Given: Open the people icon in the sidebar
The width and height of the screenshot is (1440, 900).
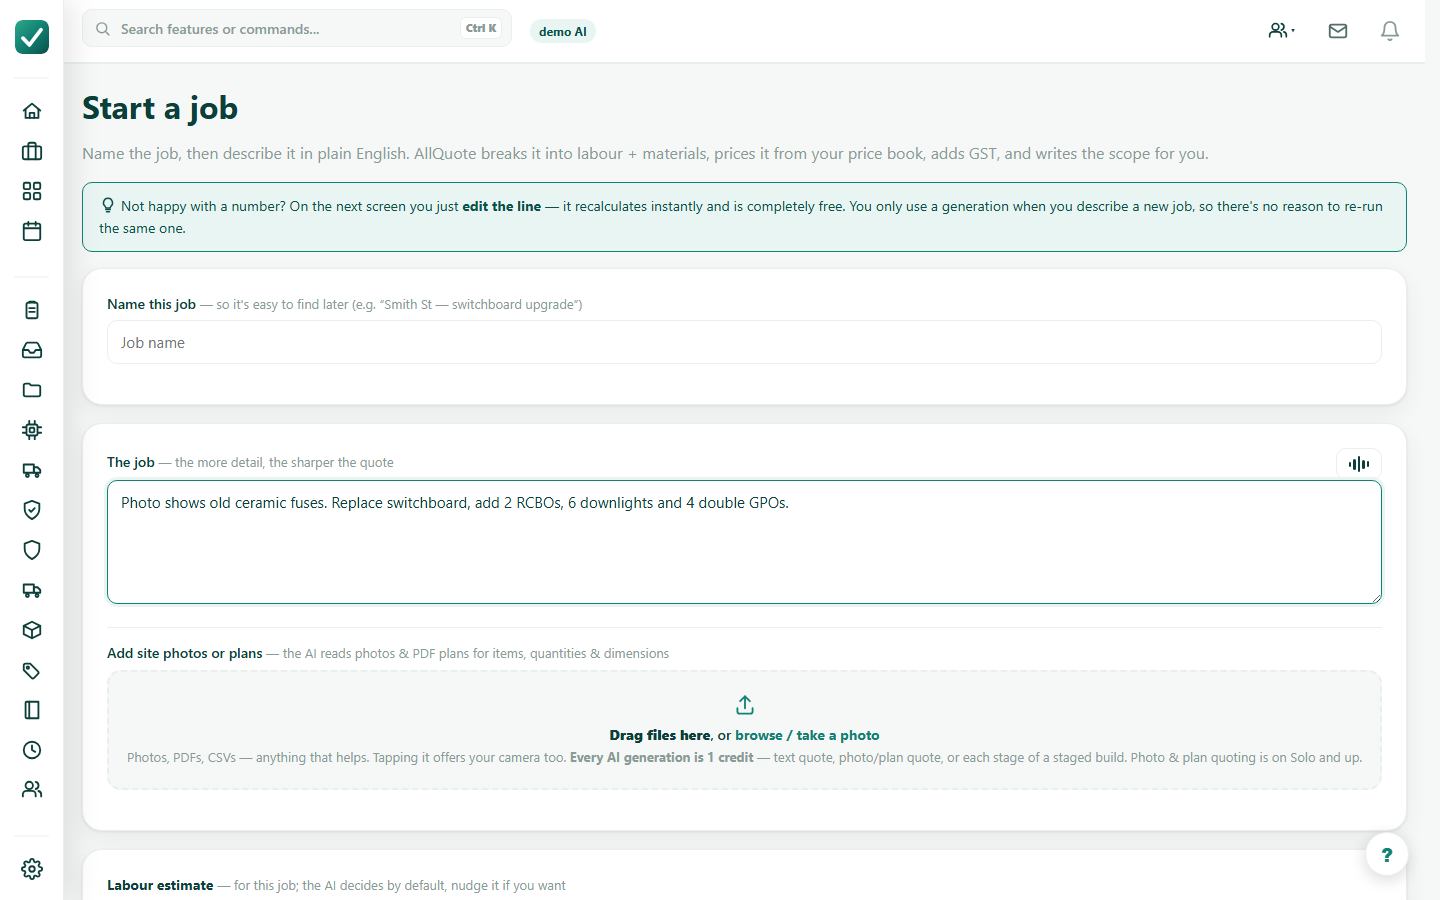Looking at the screenshot, I should click(32, 789).
